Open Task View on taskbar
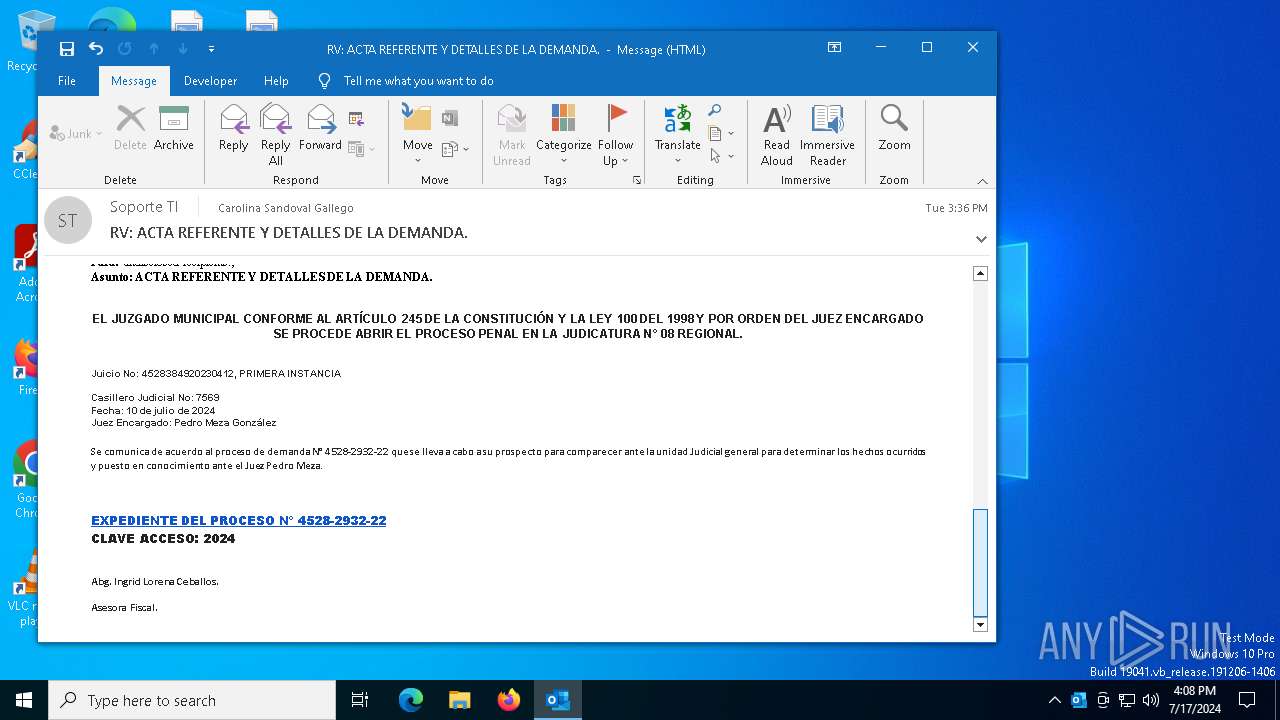This screenshot has height=720, width=1280. (x=360, y=700)
